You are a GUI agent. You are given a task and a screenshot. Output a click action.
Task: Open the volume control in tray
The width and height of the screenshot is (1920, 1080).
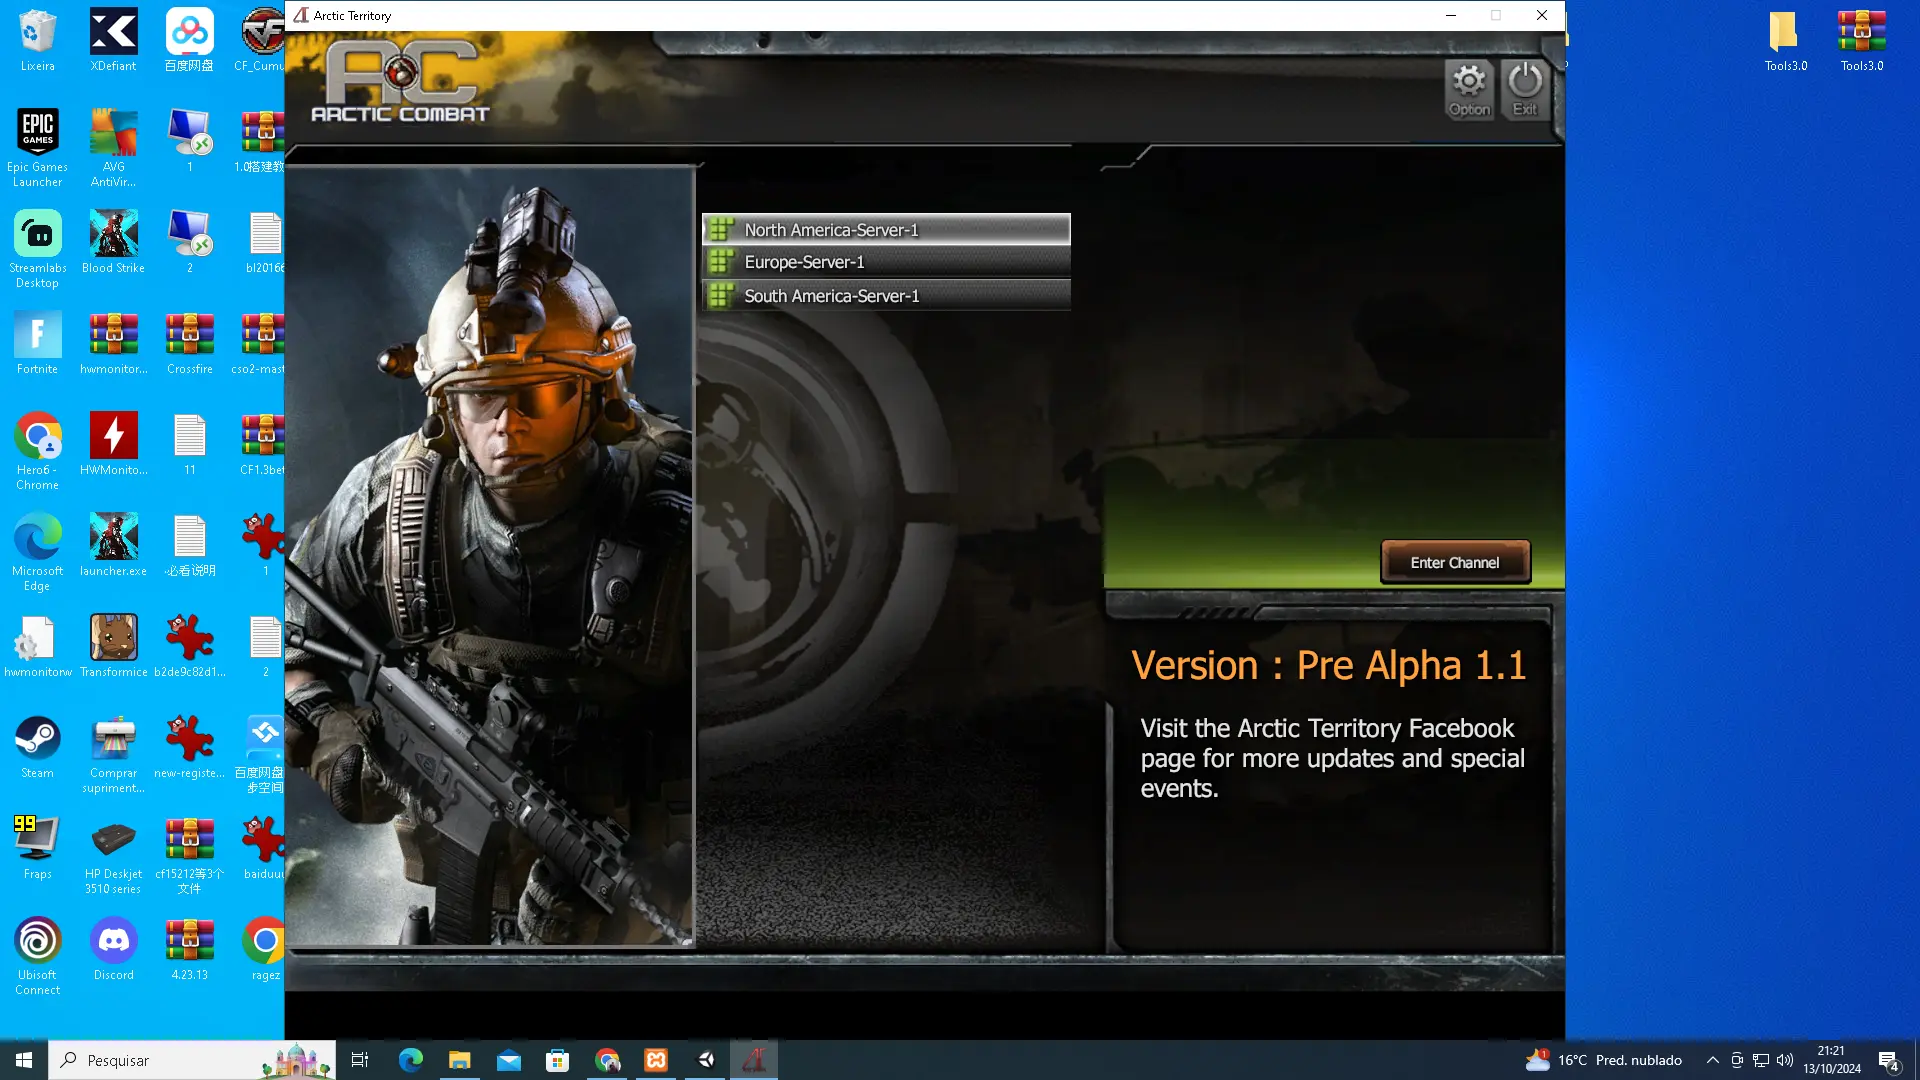click(x=1785, y=1060)
